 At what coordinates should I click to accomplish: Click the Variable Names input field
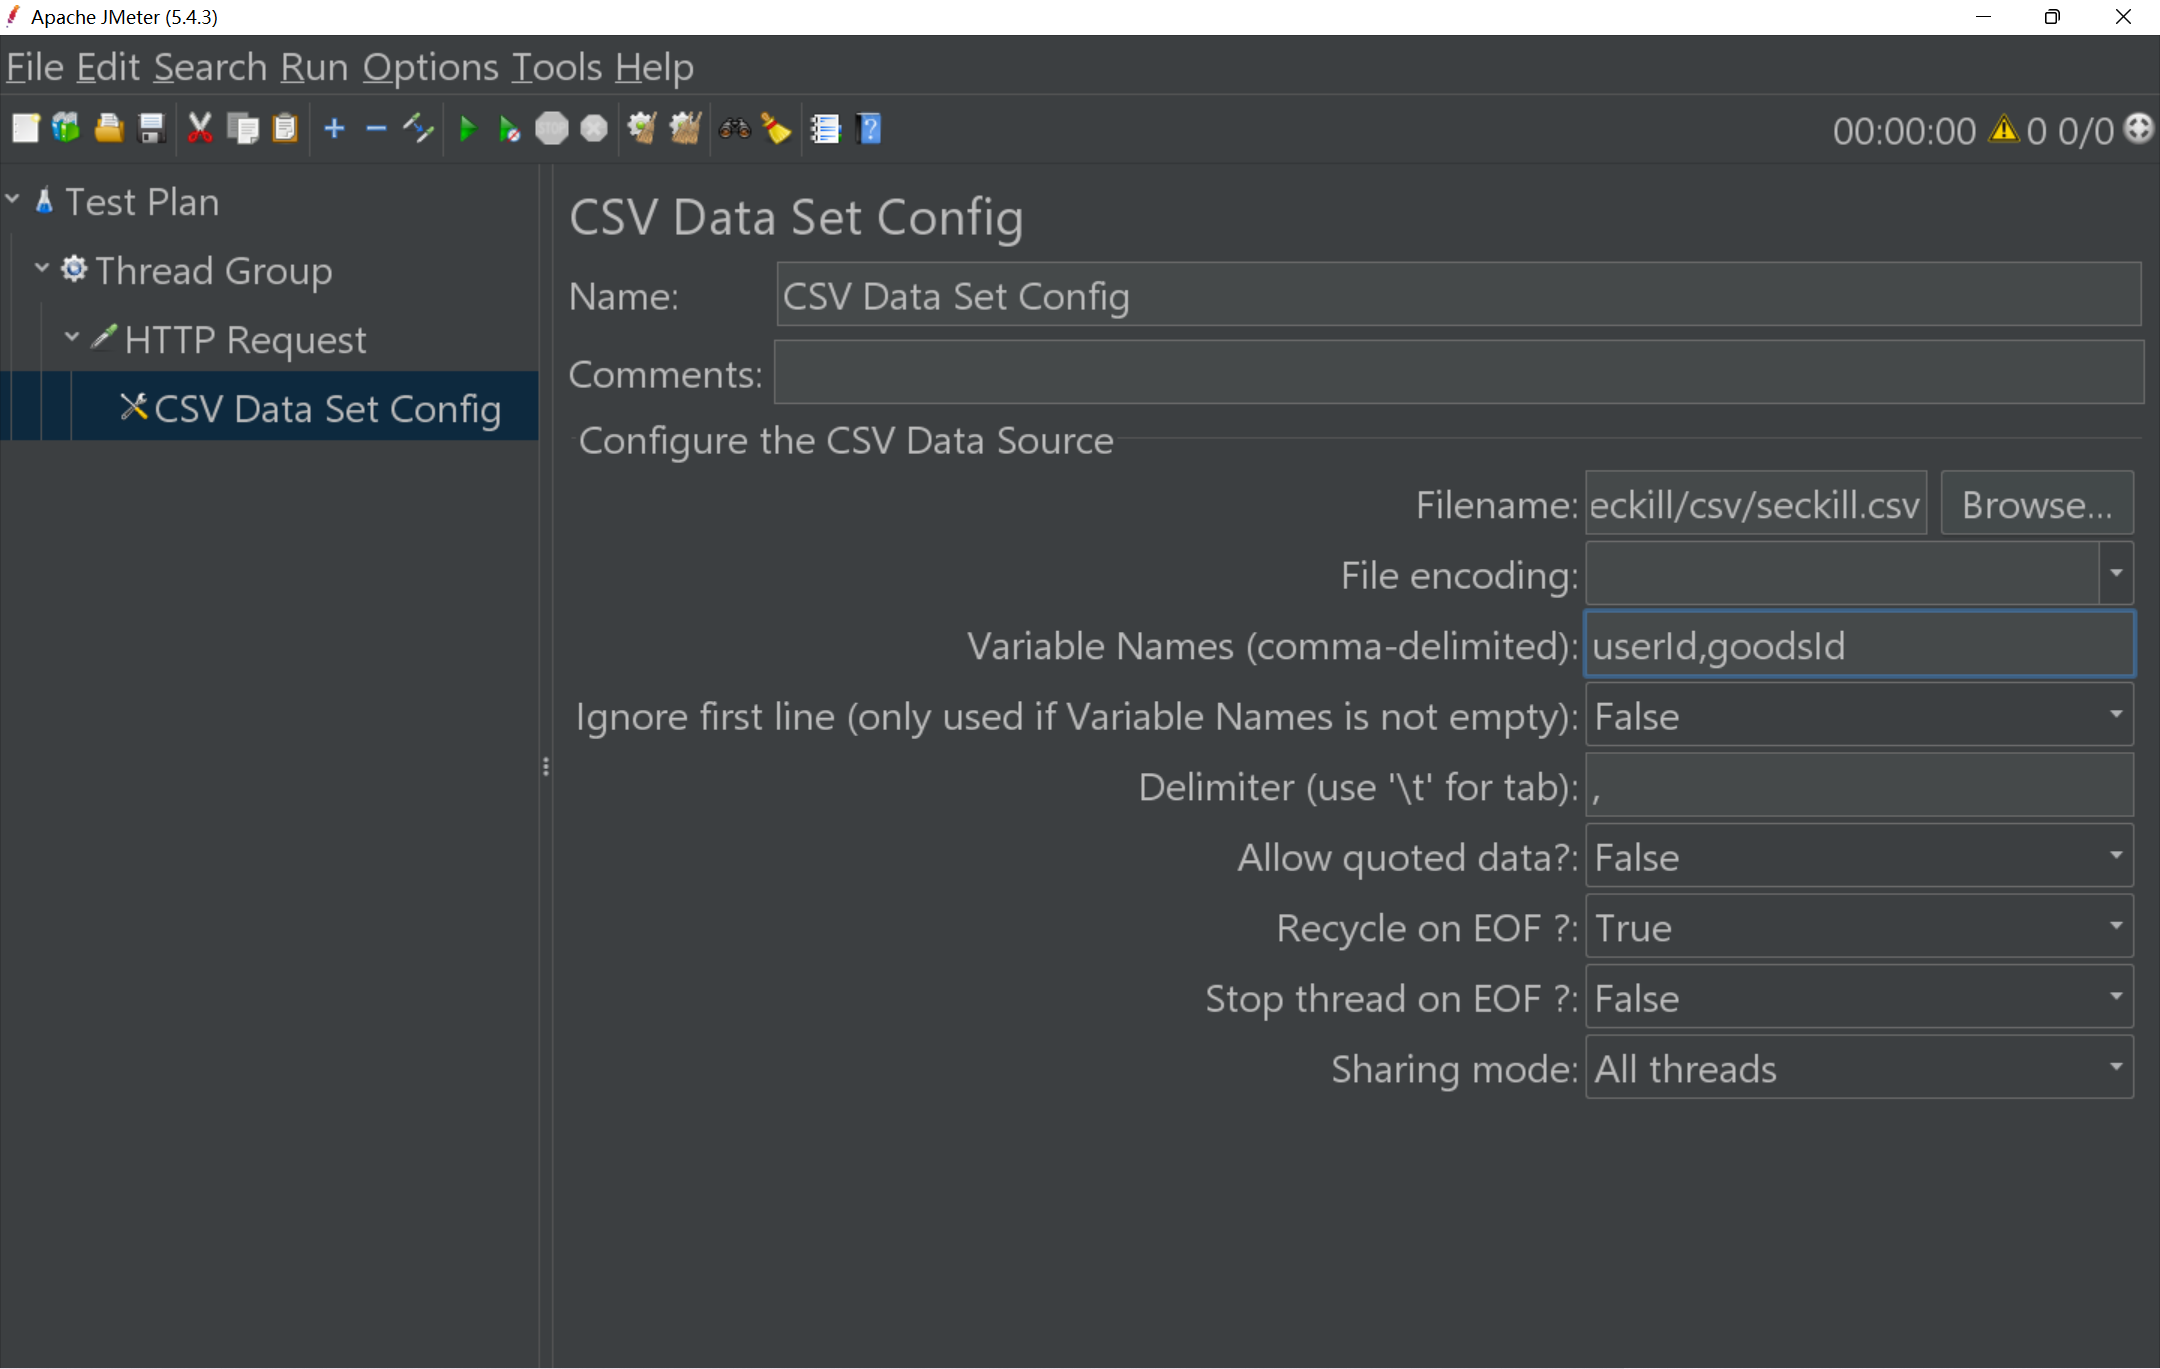pyautogui.click(x=1860, y=645)
